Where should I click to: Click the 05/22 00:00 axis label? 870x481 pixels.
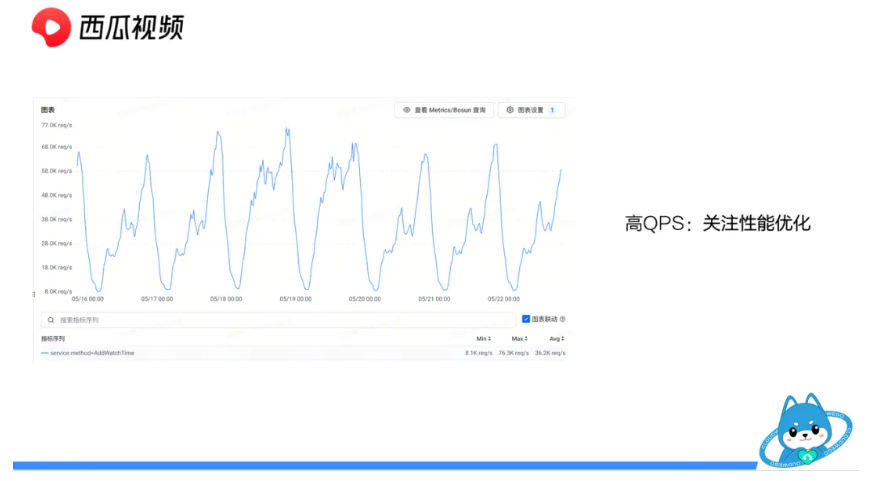[504, 299]
